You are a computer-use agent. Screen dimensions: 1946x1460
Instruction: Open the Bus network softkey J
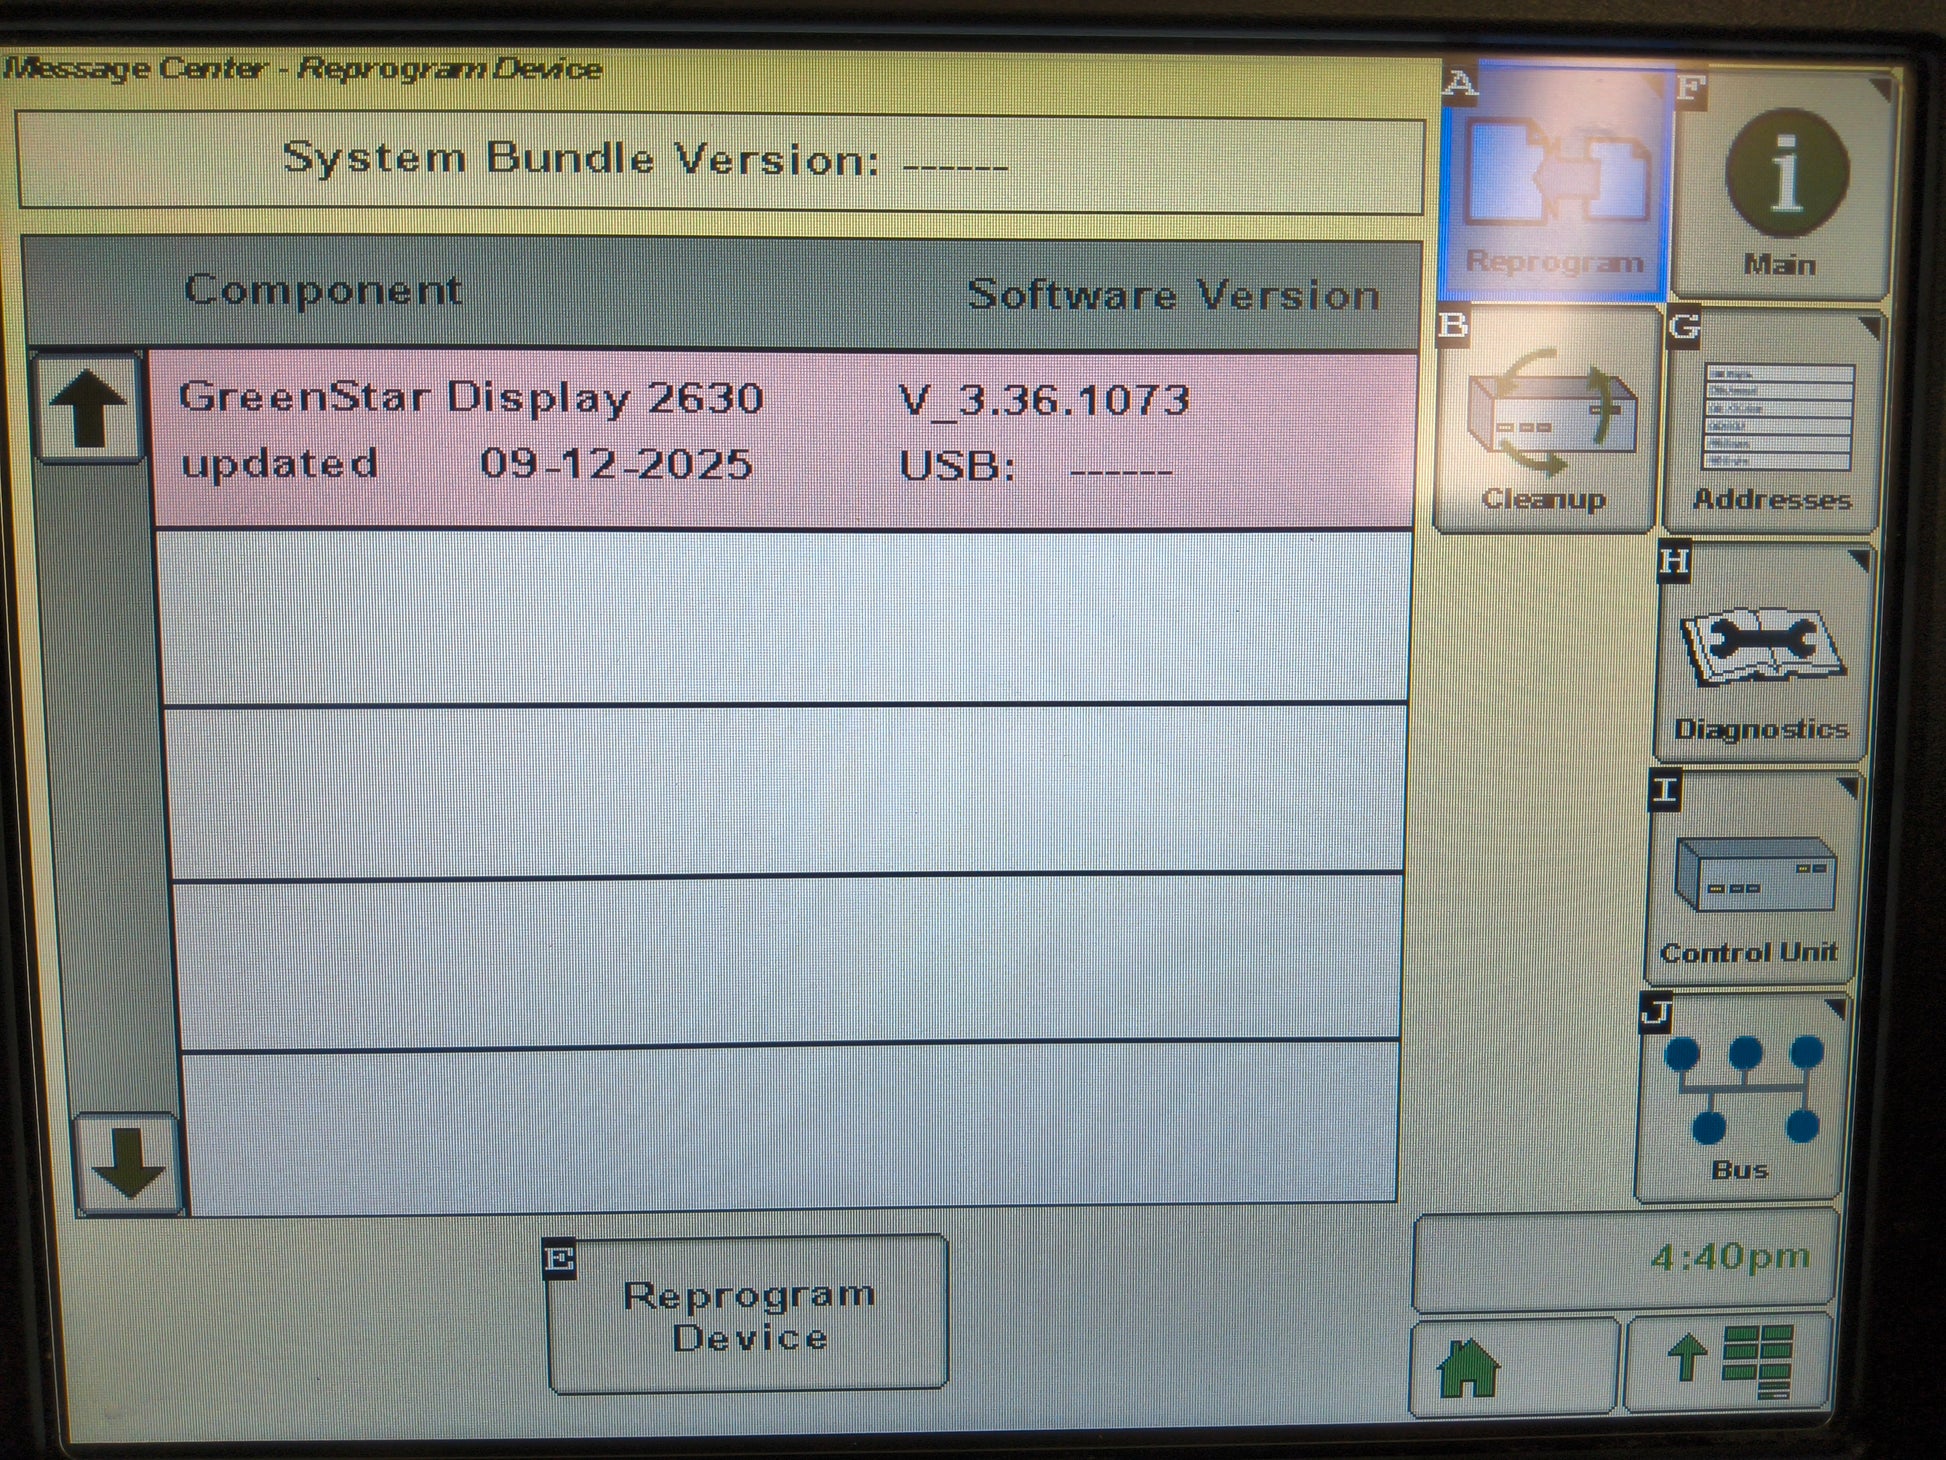1741,1097
